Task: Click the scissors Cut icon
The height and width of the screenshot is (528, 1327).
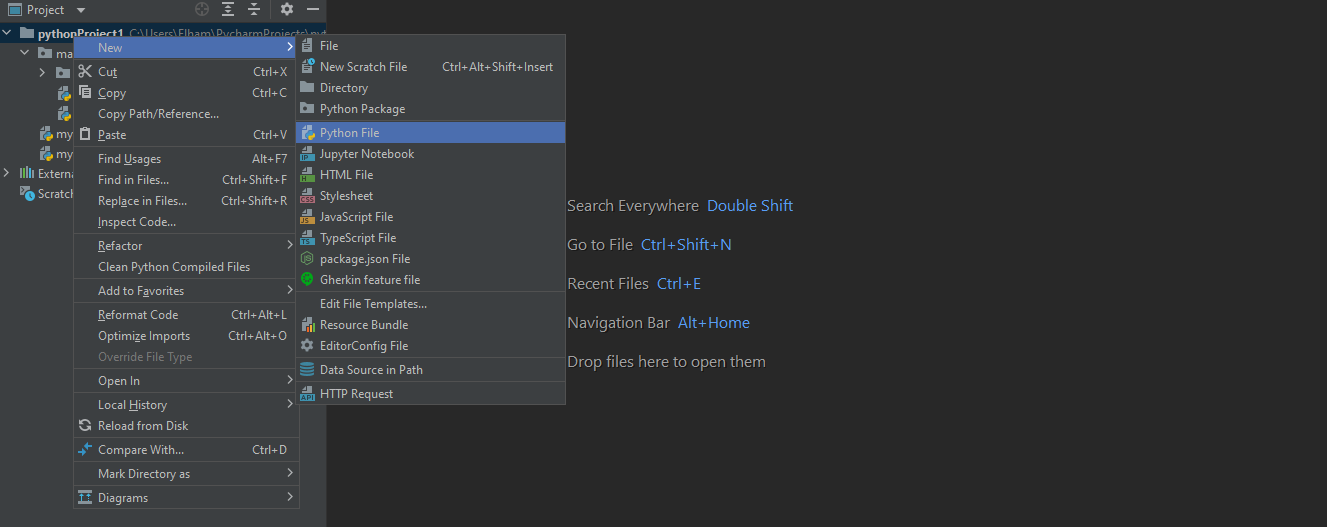Action: pyautogui.click(x=85, y=72)
